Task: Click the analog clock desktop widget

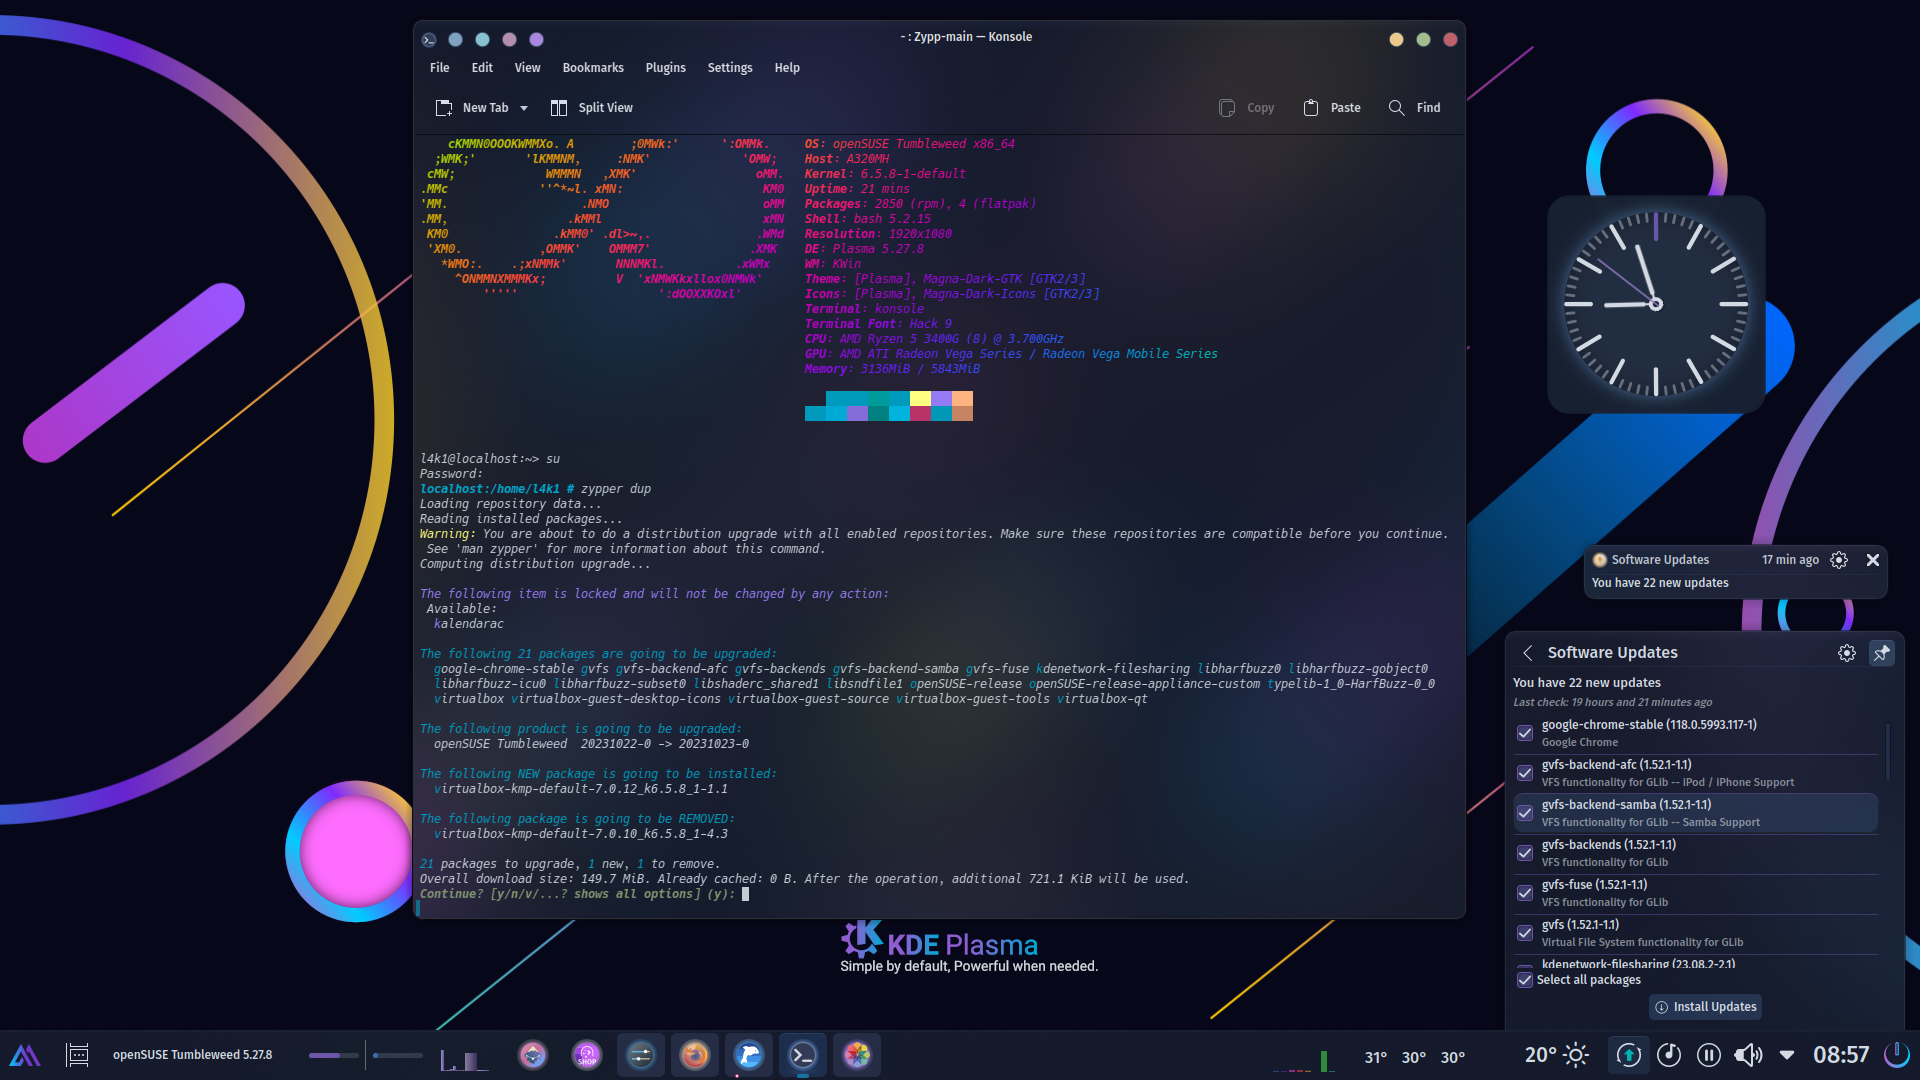Action: click(1656, 304)
